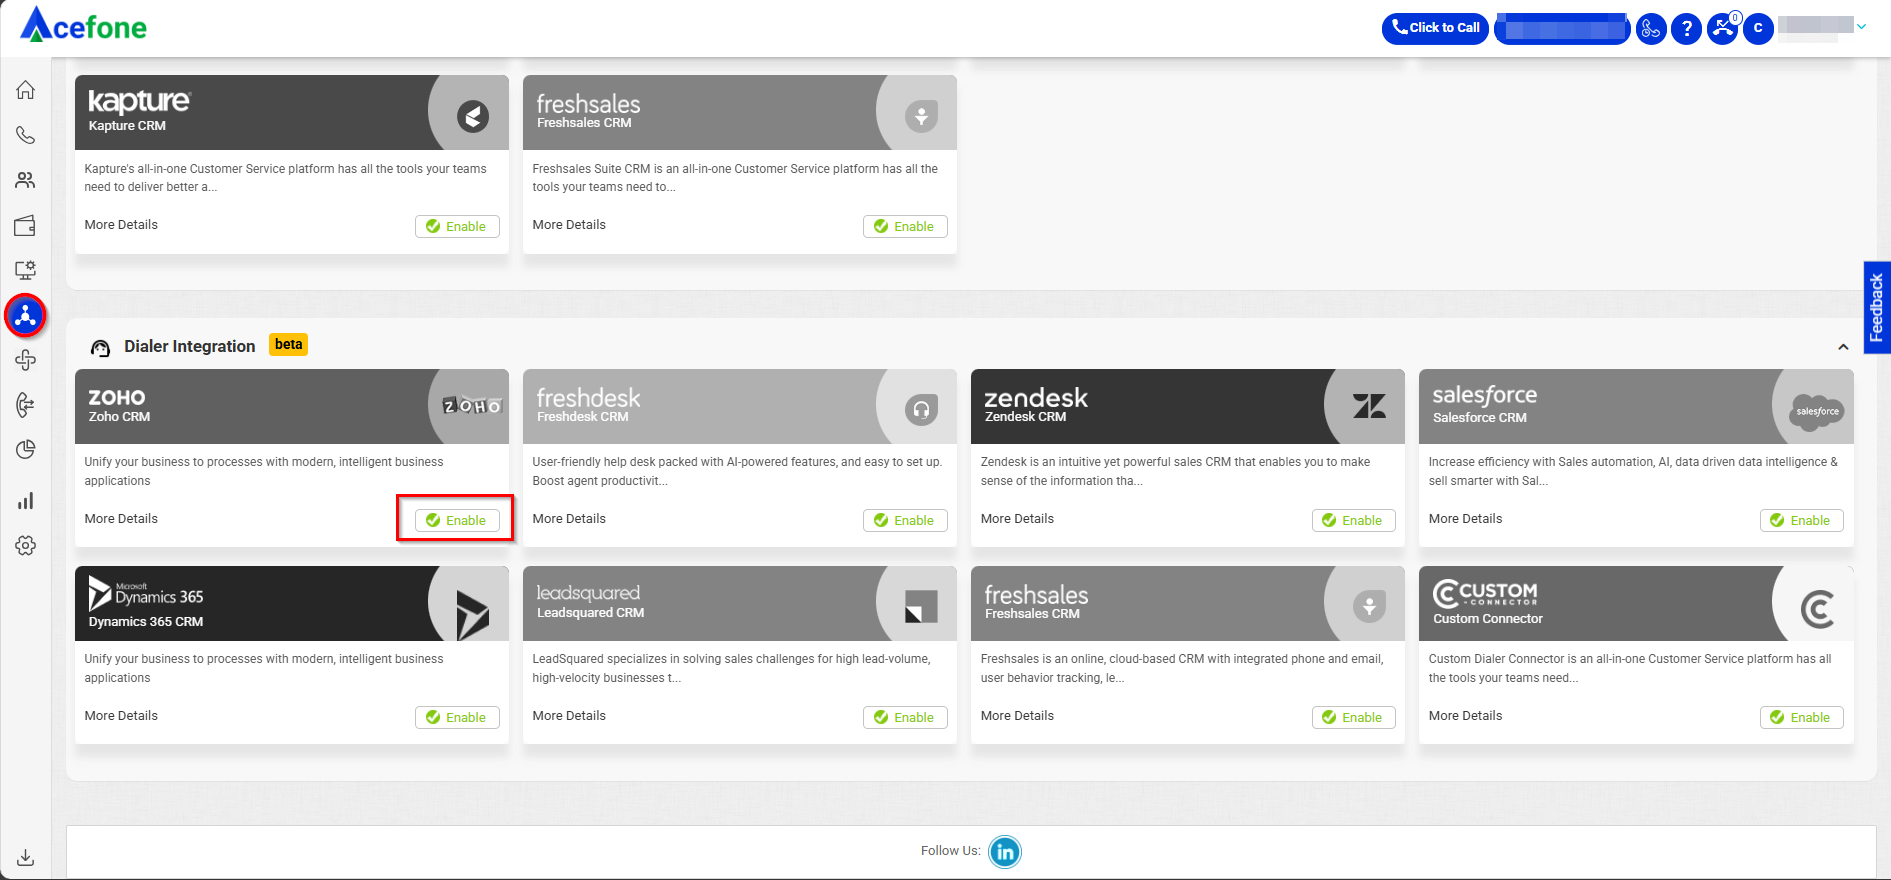Open More Details for Leadsquared CRM
This screenshot has width=1891, height=880.
(569, 716)
